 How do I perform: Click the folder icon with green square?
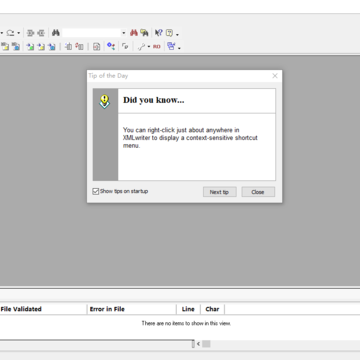pyautogui.click(x=30, y=46)
